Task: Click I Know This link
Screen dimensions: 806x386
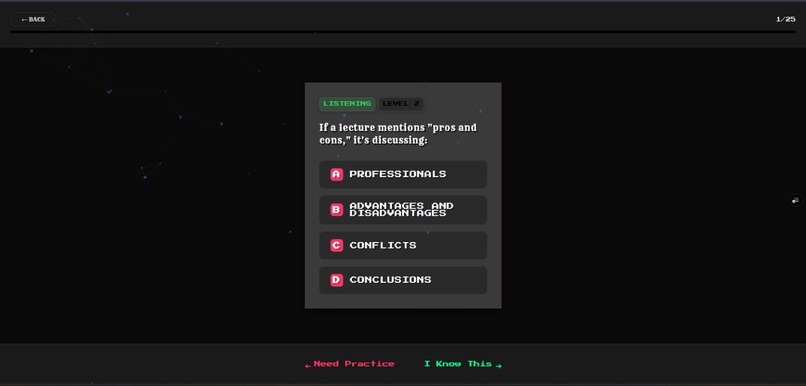Action: click(x=463, y=364)
